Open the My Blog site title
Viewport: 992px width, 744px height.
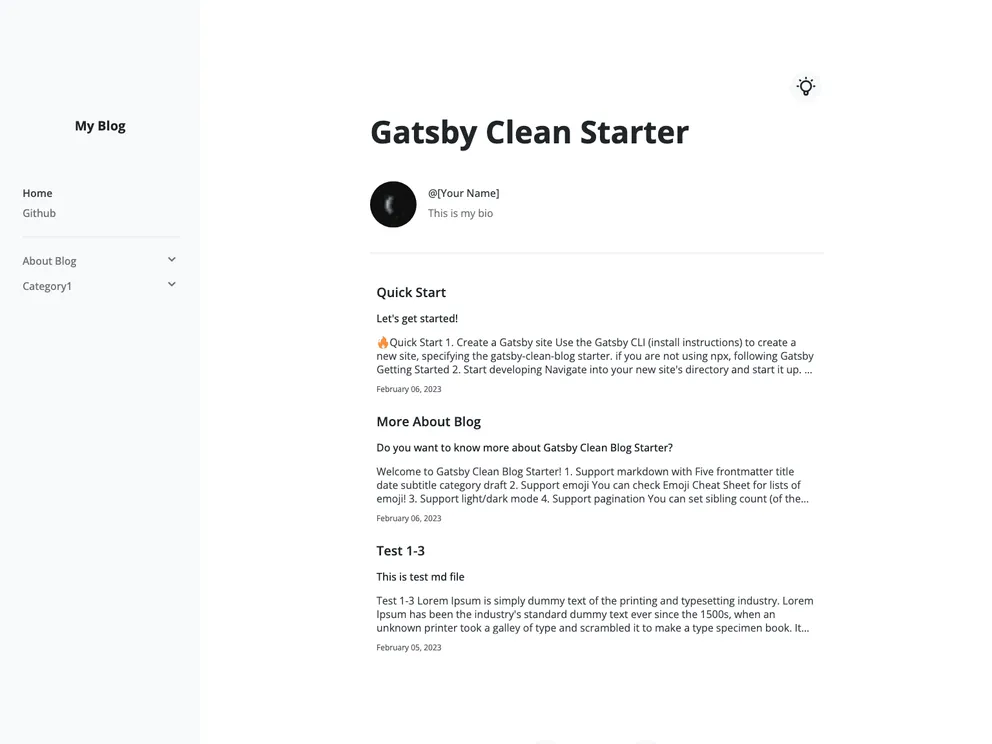coord(100,125)
